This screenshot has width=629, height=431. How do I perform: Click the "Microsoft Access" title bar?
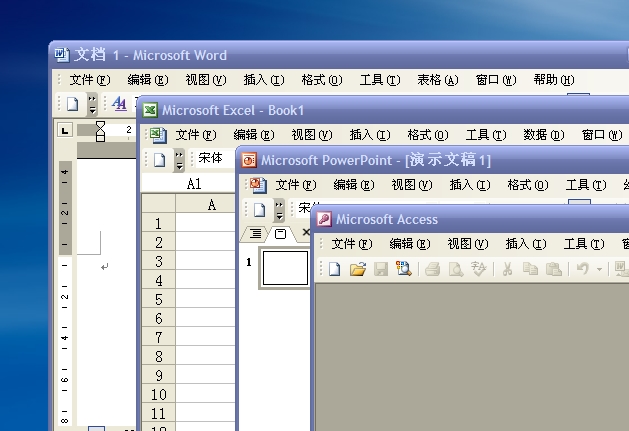387,219
